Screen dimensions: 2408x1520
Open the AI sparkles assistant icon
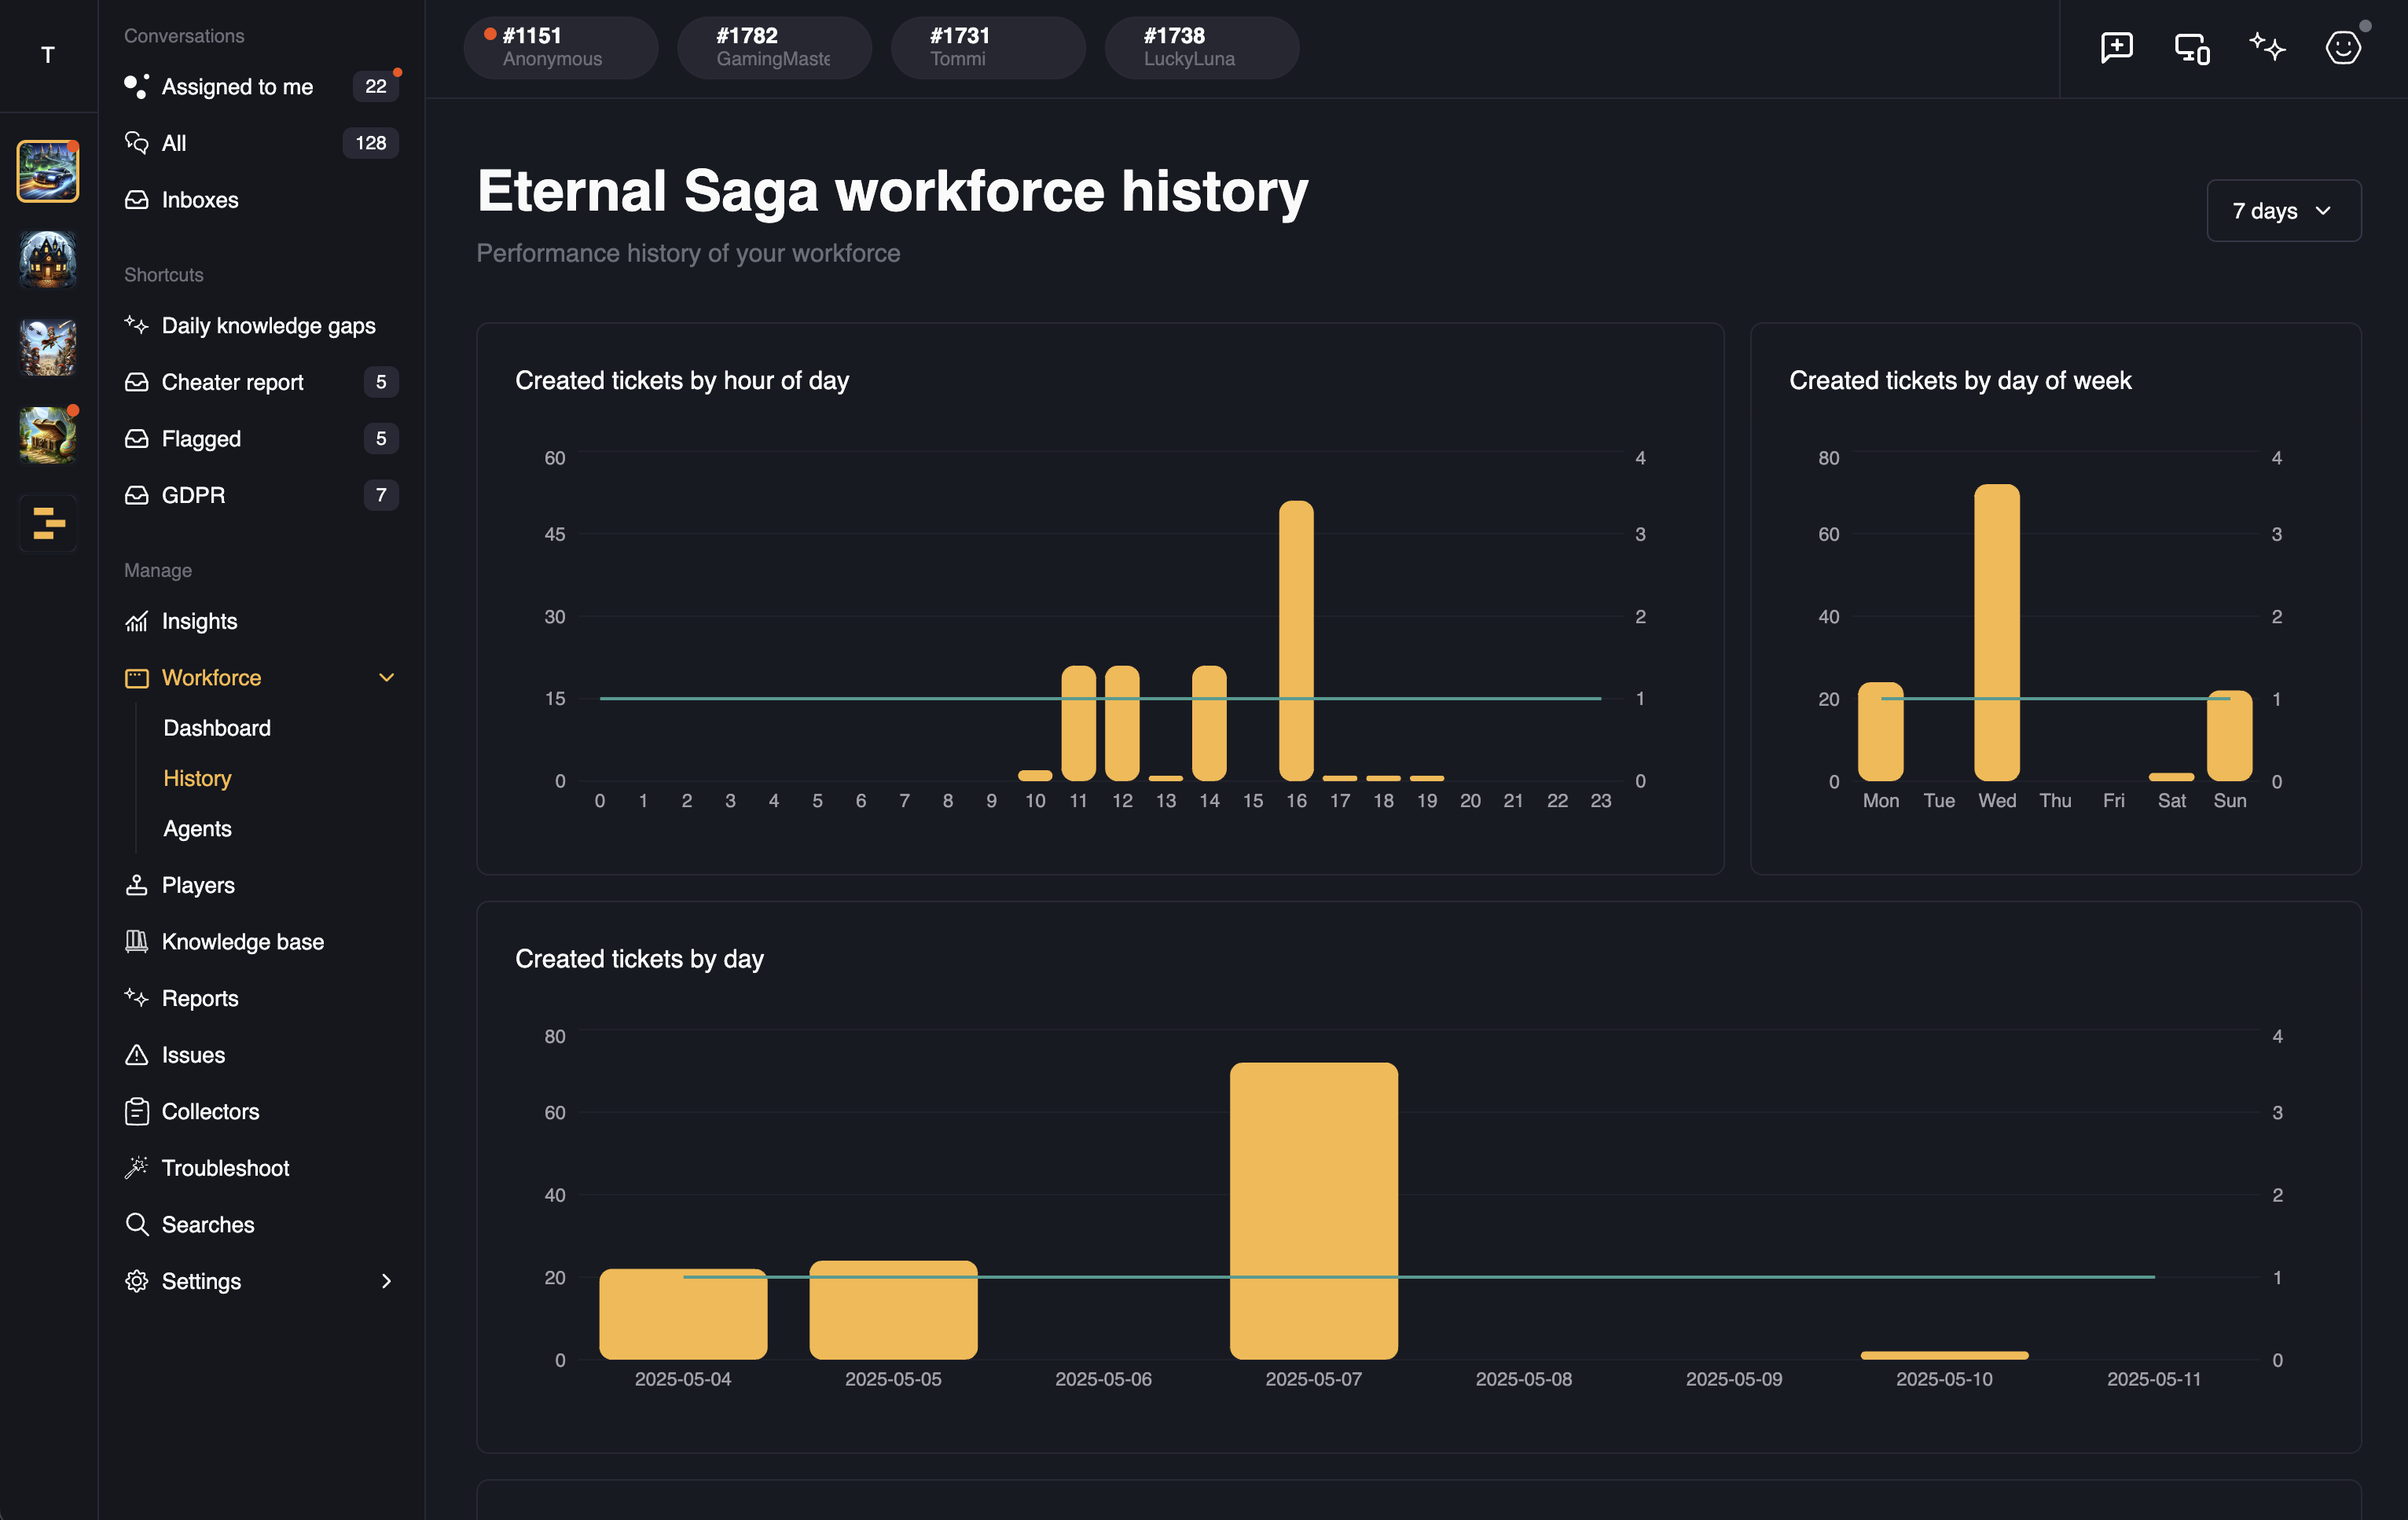click(x=2267, y=47)
